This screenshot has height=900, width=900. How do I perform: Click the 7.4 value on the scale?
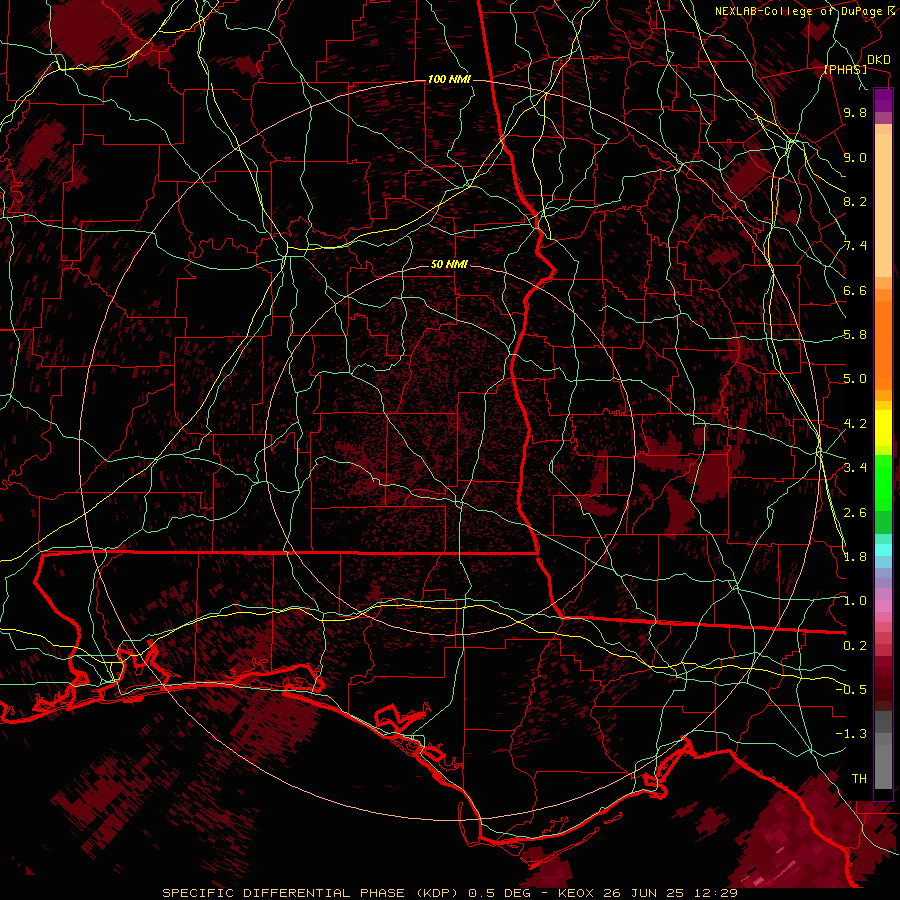pyautogui.click(x=855, y=246)
